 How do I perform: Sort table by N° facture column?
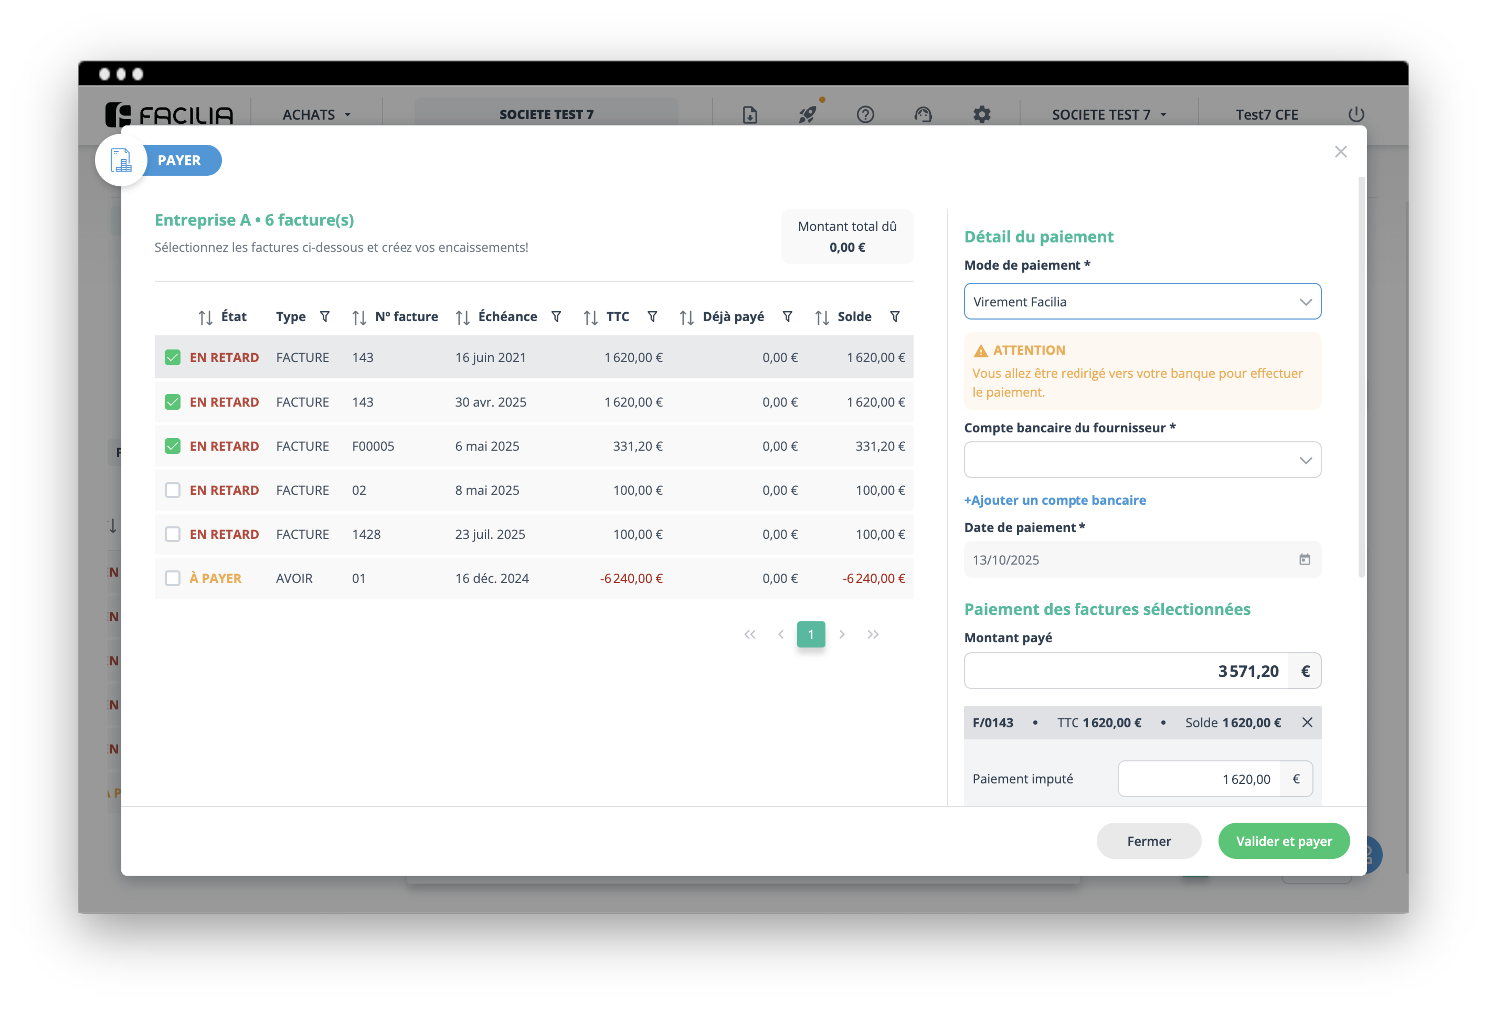(359, 318)
